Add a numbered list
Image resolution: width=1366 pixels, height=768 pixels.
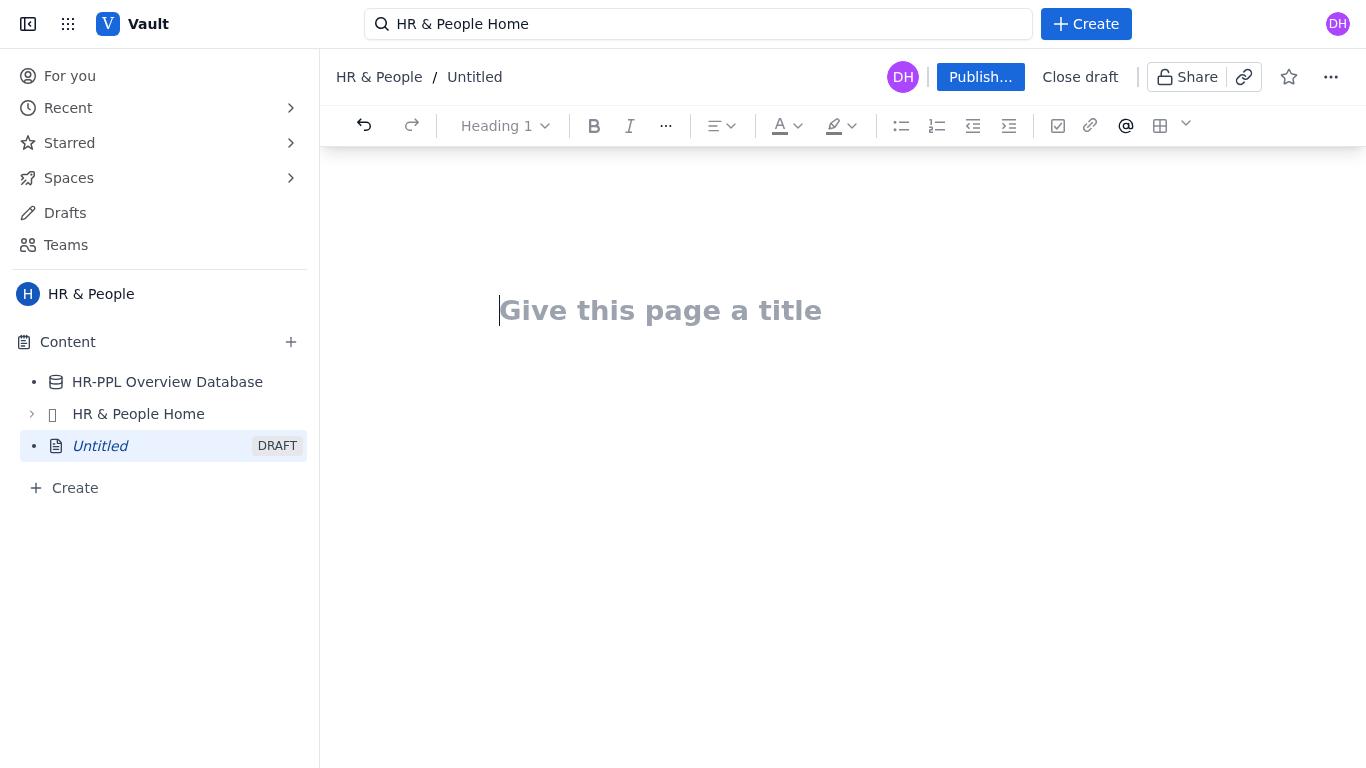[937, 125]
